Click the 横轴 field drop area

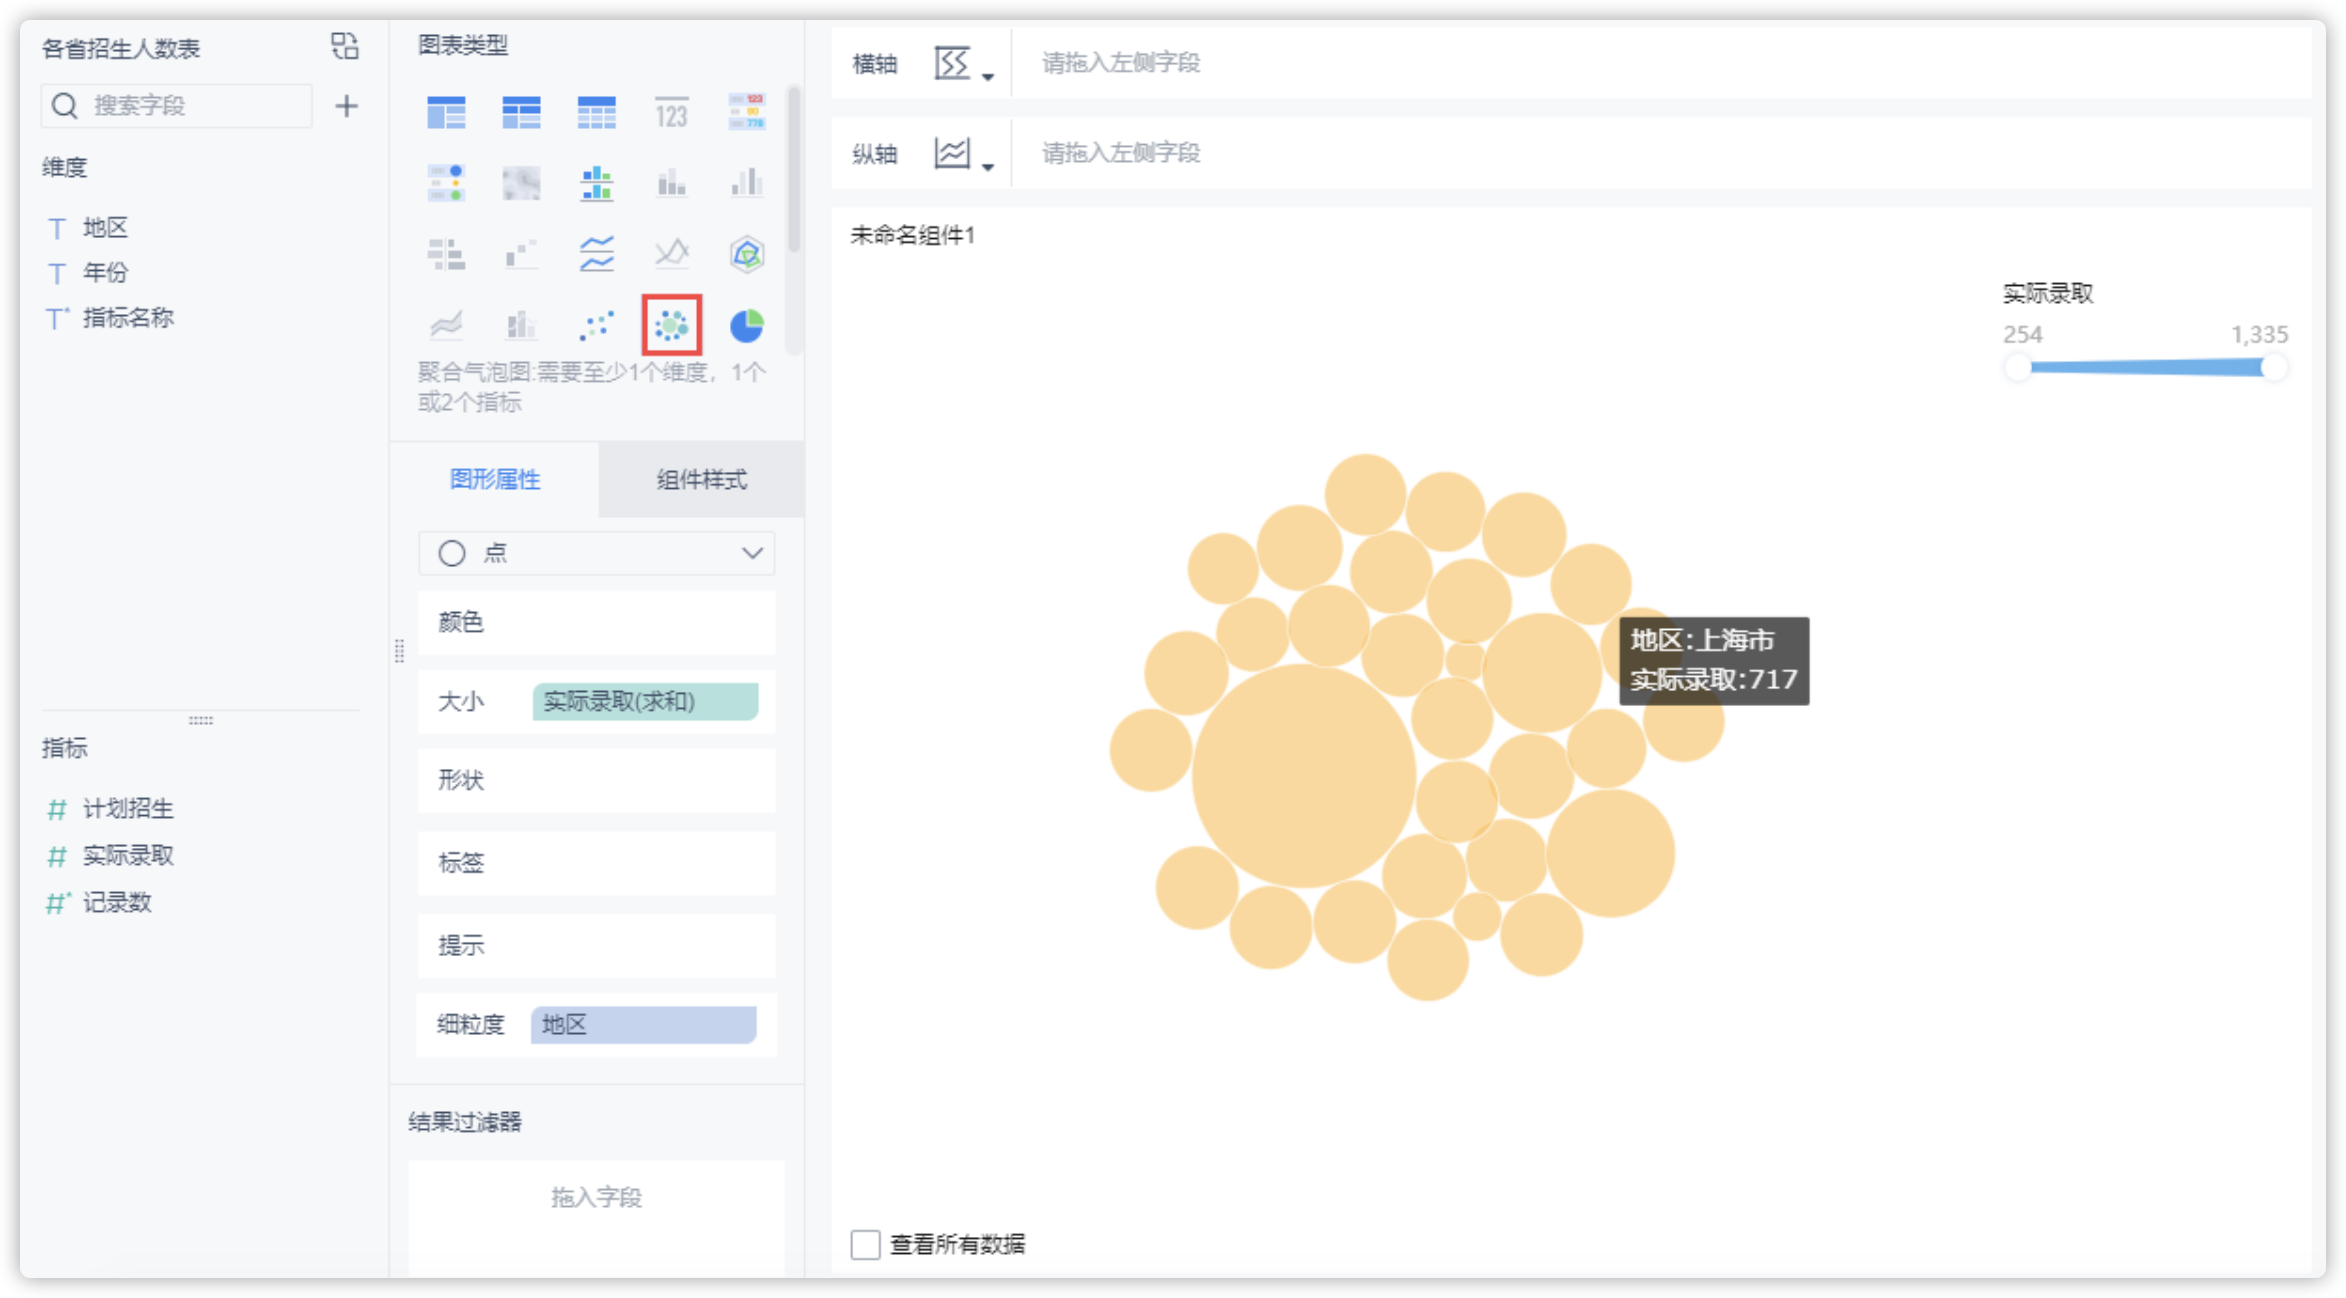[x=1660, y=63]
